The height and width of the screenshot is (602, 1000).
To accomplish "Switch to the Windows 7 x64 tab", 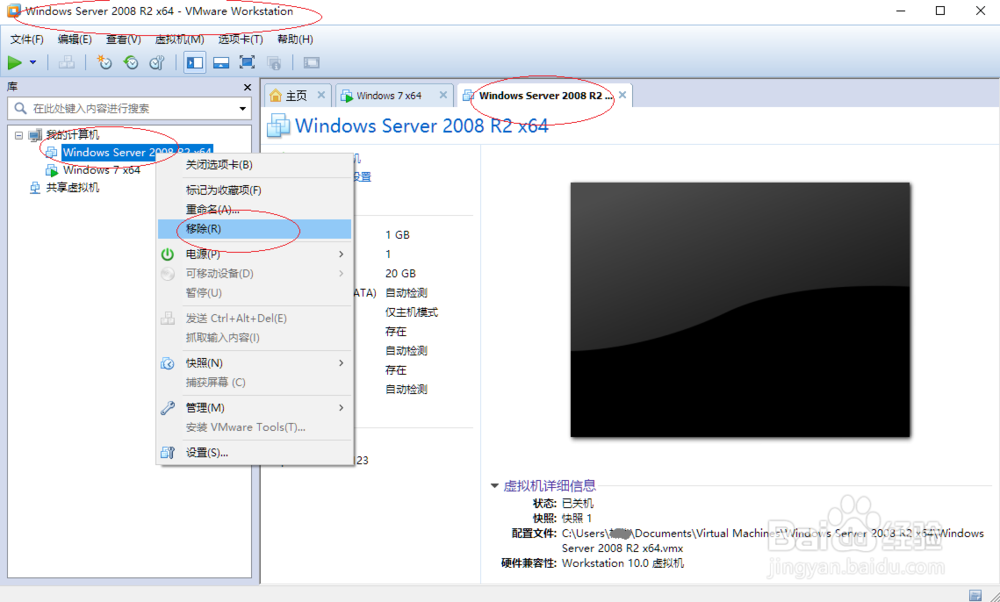I will click(389, 96).
